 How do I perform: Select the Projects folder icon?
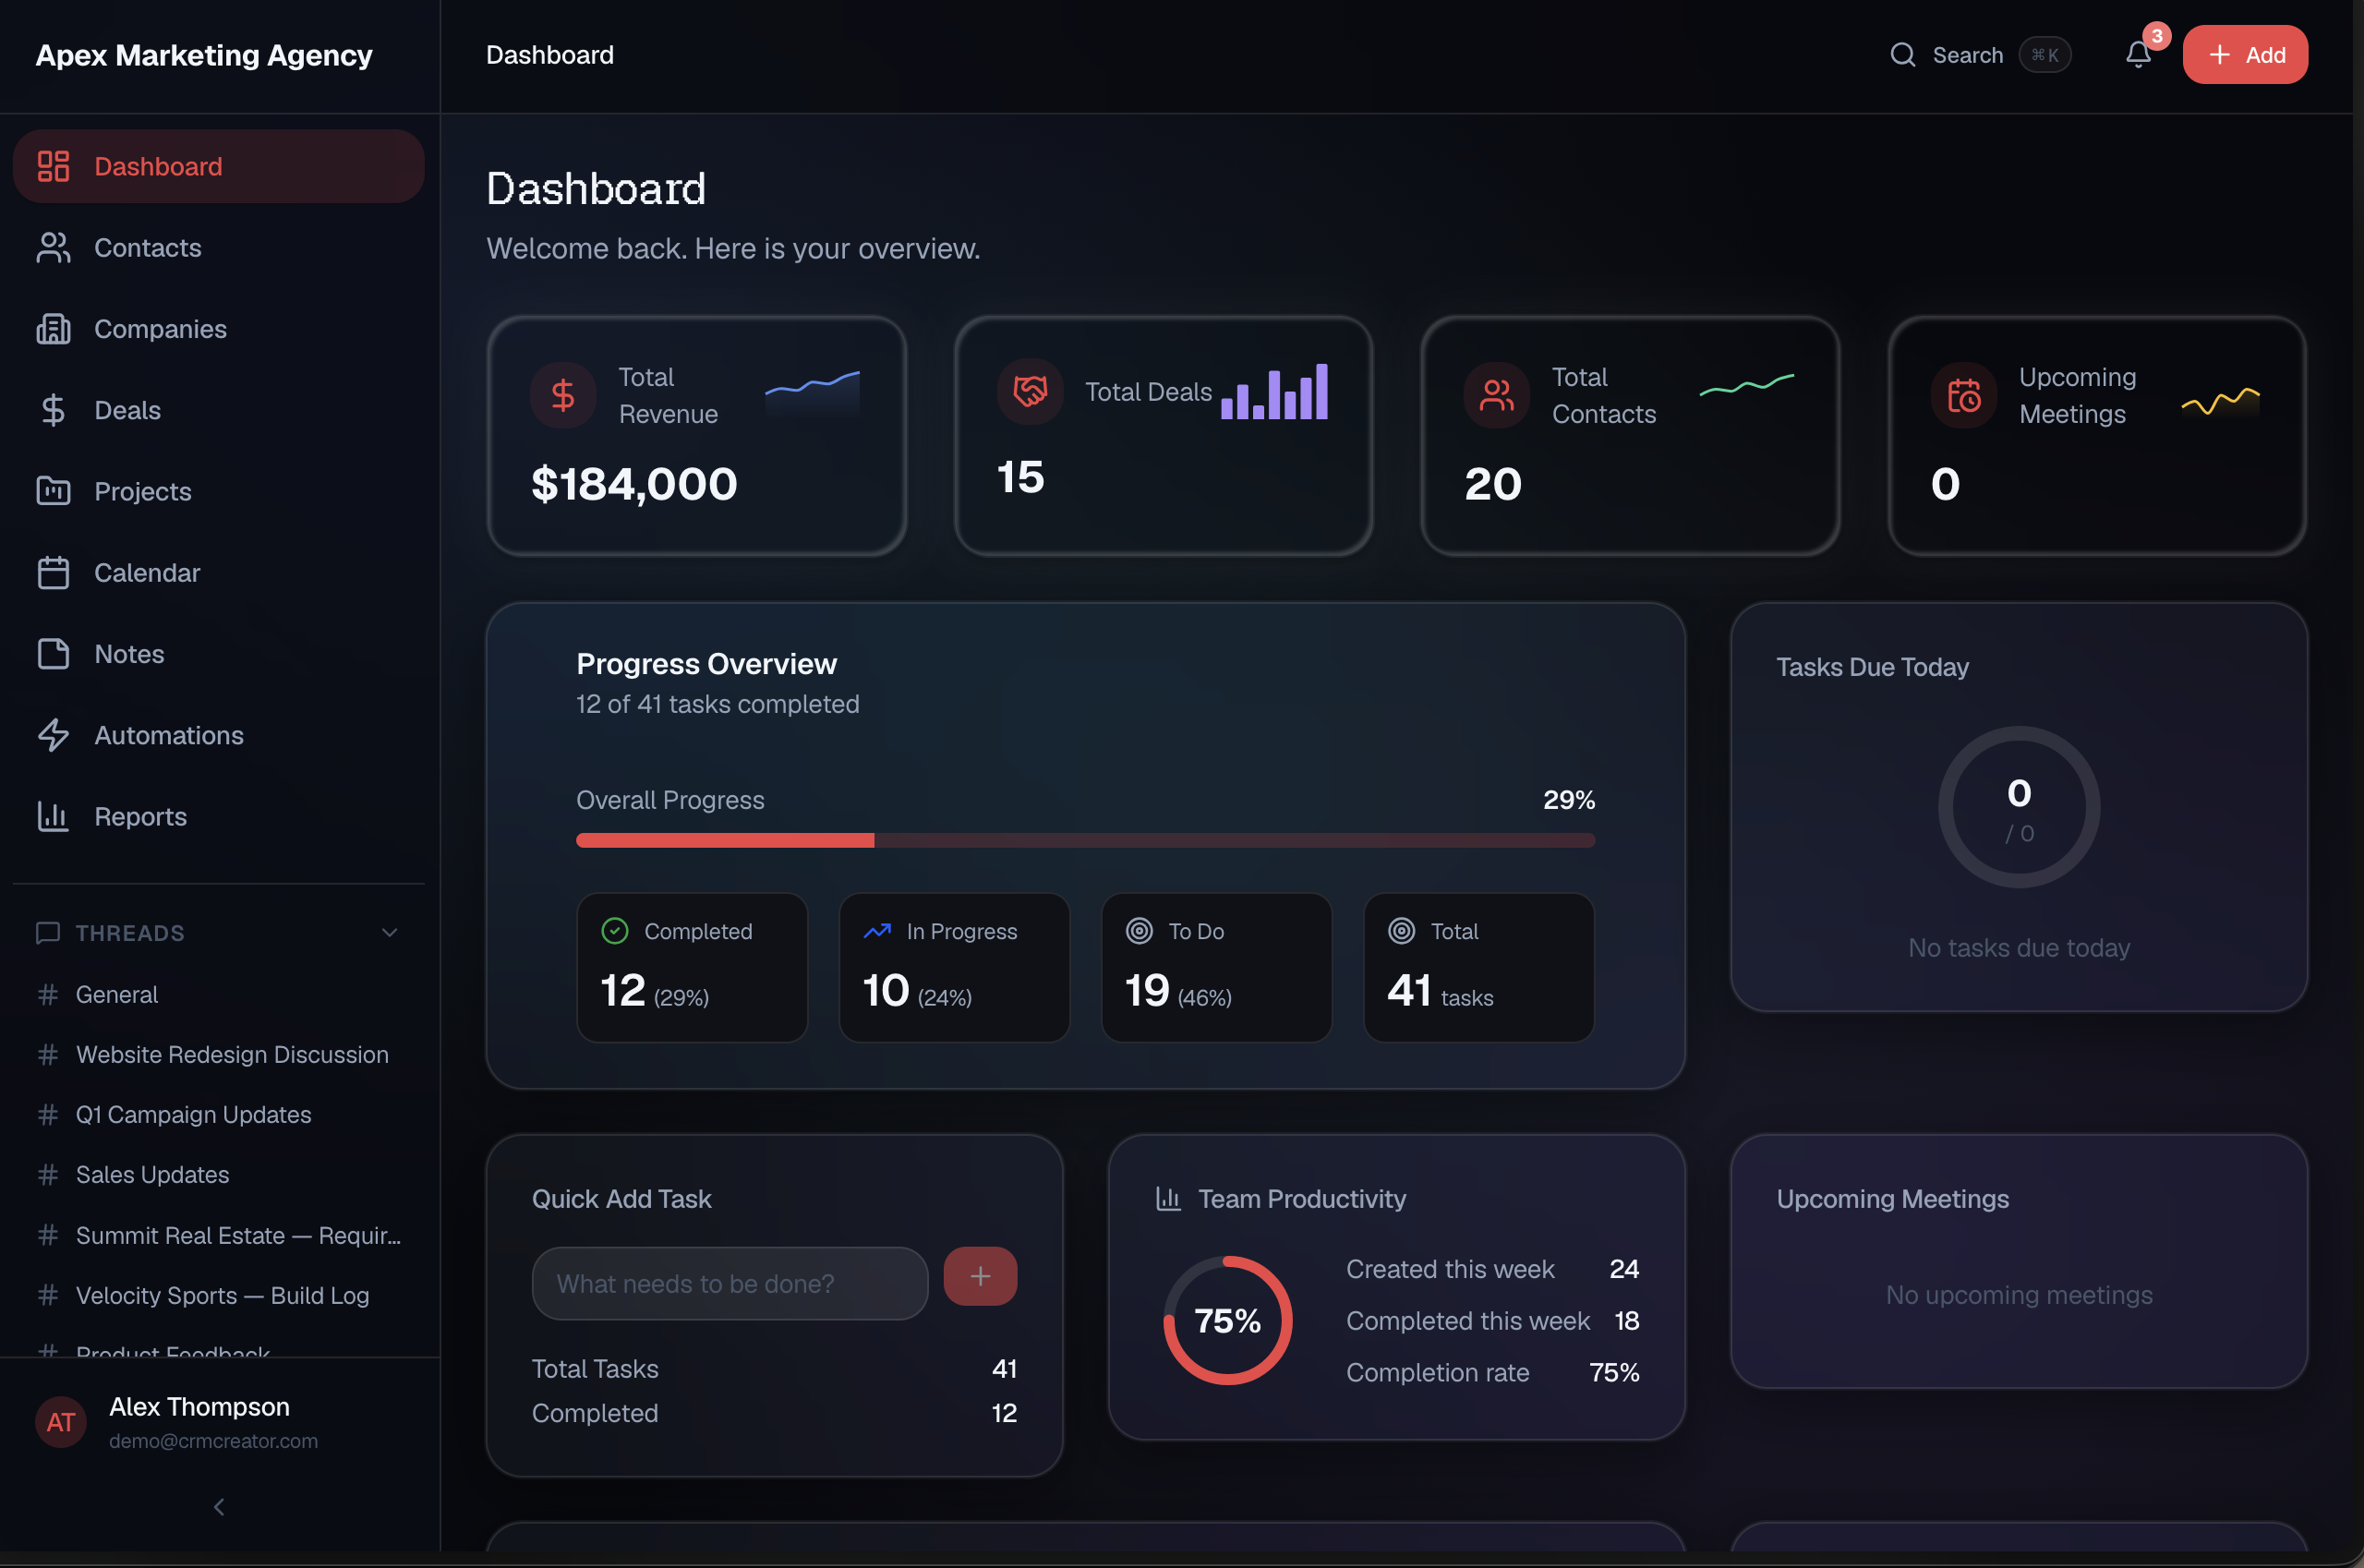coord(54,491)
